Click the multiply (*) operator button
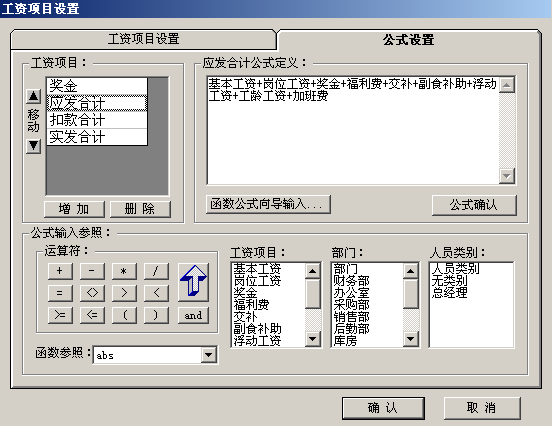Image resolution: width=552 pixels, height=426 pixels. [124, 271]
